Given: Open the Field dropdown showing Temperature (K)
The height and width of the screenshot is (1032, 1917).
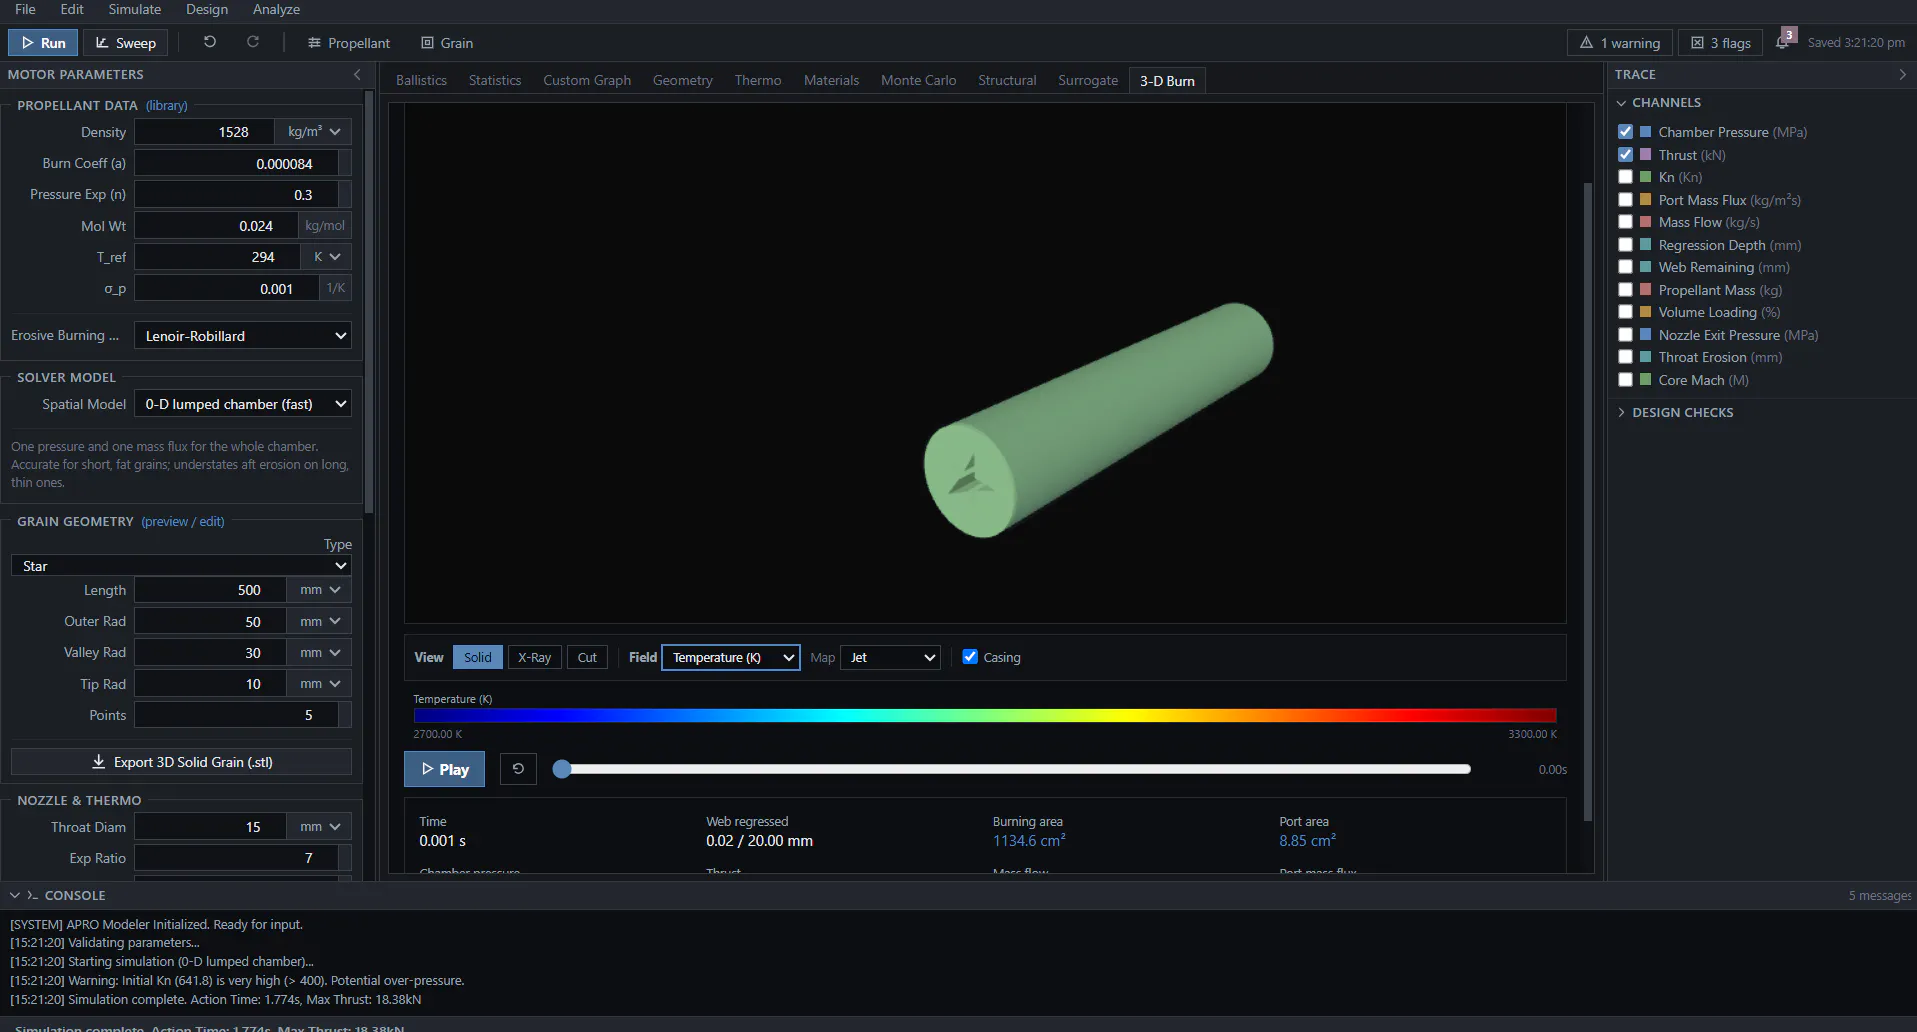Looking at the screenshot, I should pyautogui.click(x=731, y=657).
